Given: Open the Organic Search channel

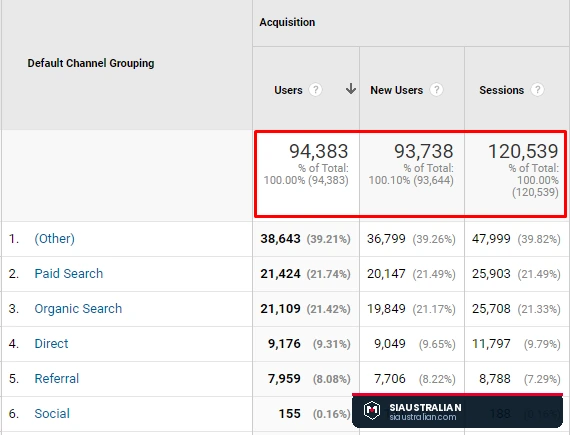Looking at the screenshot, I should [78, 309].
